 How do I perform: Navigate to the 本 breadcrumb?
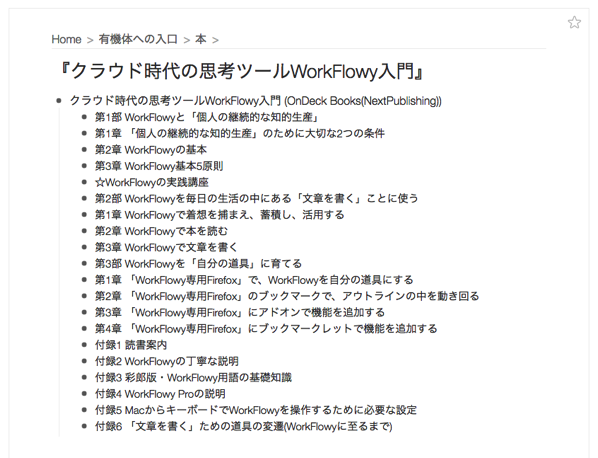pos(201,39)
